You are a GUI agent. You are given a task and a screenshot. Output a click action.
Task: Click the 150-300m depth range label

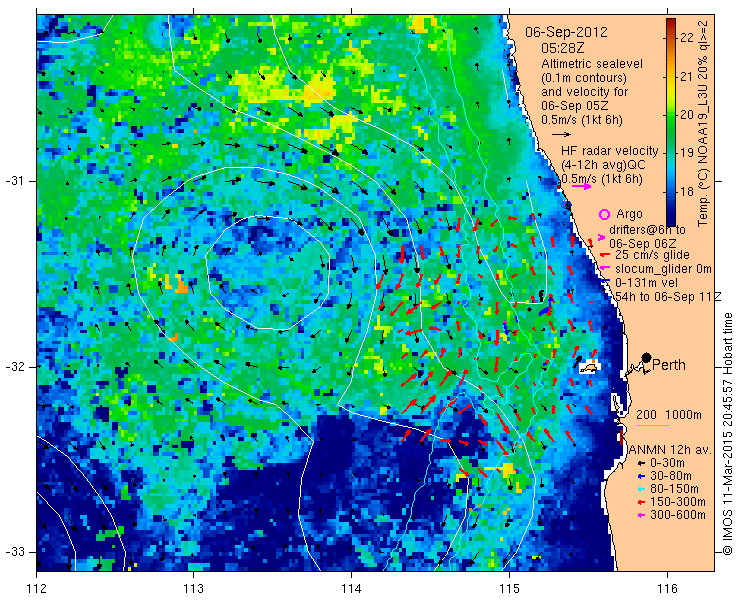click(678, 502)
